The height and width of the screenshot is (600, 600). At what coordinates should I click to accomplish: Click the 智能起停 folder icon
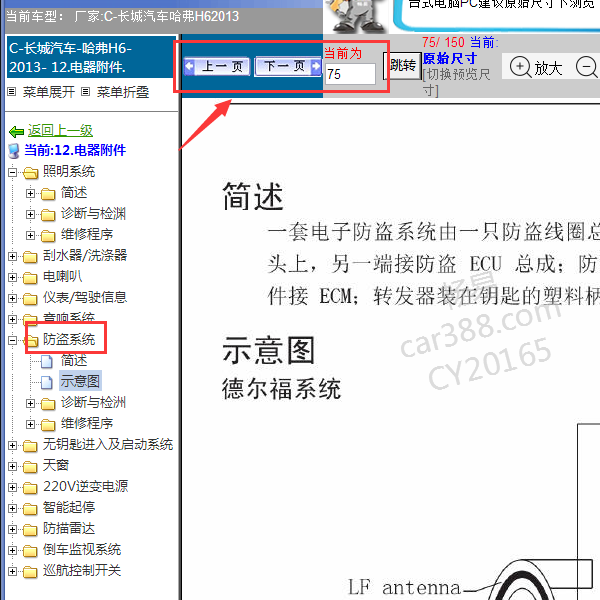click(30, 509)
